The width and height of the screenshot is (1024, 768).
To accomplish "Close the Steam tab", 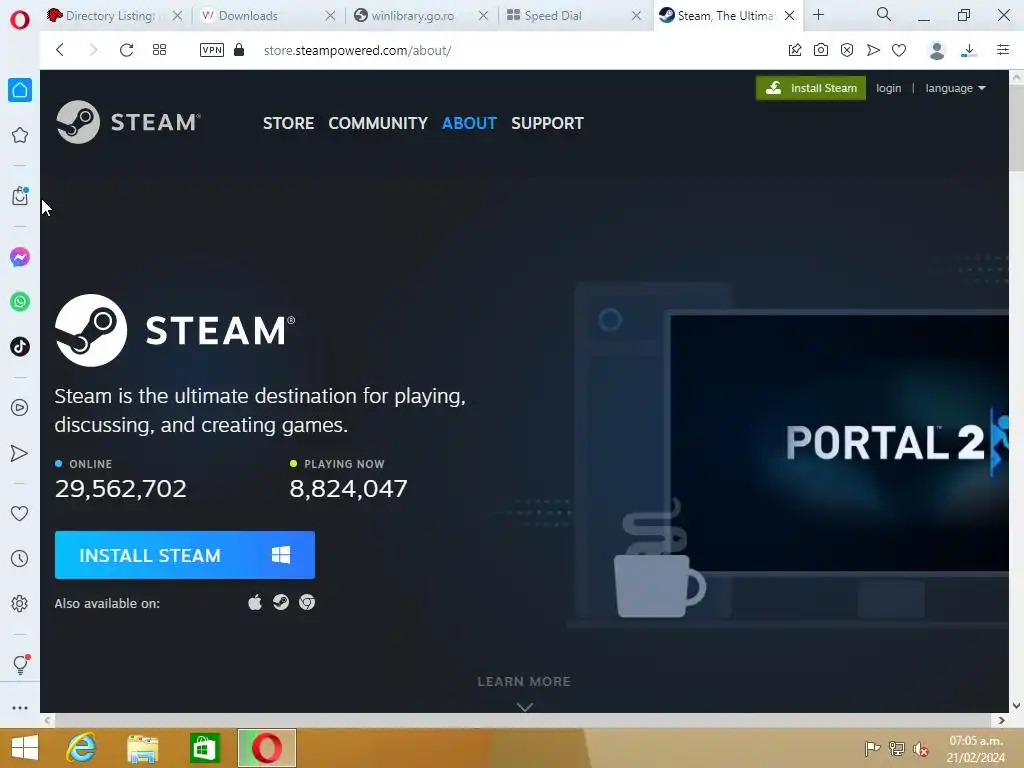I will pyautogui.click(x=790, y=16).
